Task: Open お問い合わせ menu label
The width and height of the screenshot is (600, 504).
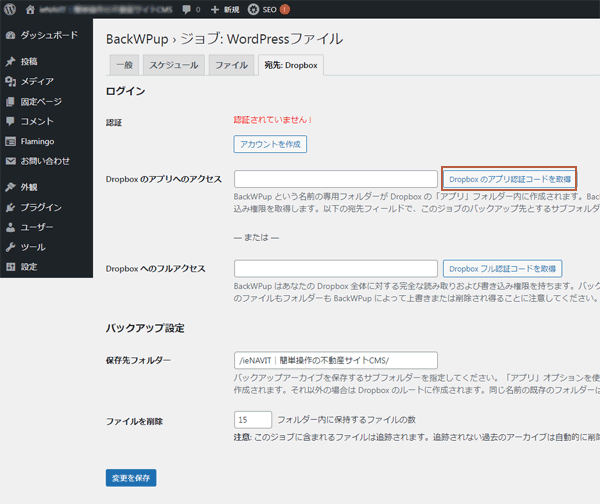Action: pyautogui.click(x=45, y=161)
